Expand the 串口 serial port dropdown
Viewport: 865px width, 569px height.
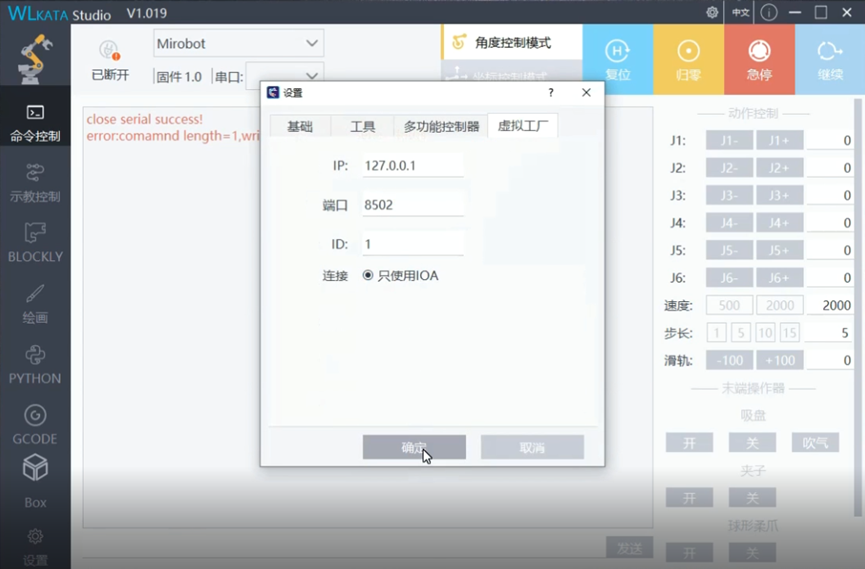[285, 76]
